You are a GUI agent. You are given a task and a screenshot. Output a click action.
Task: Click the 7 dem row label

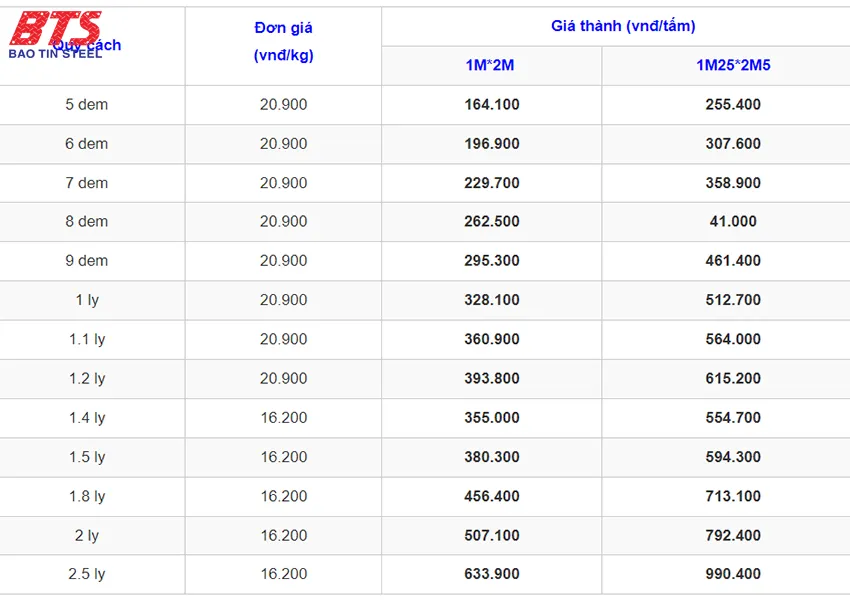click(x=87, y=183)
